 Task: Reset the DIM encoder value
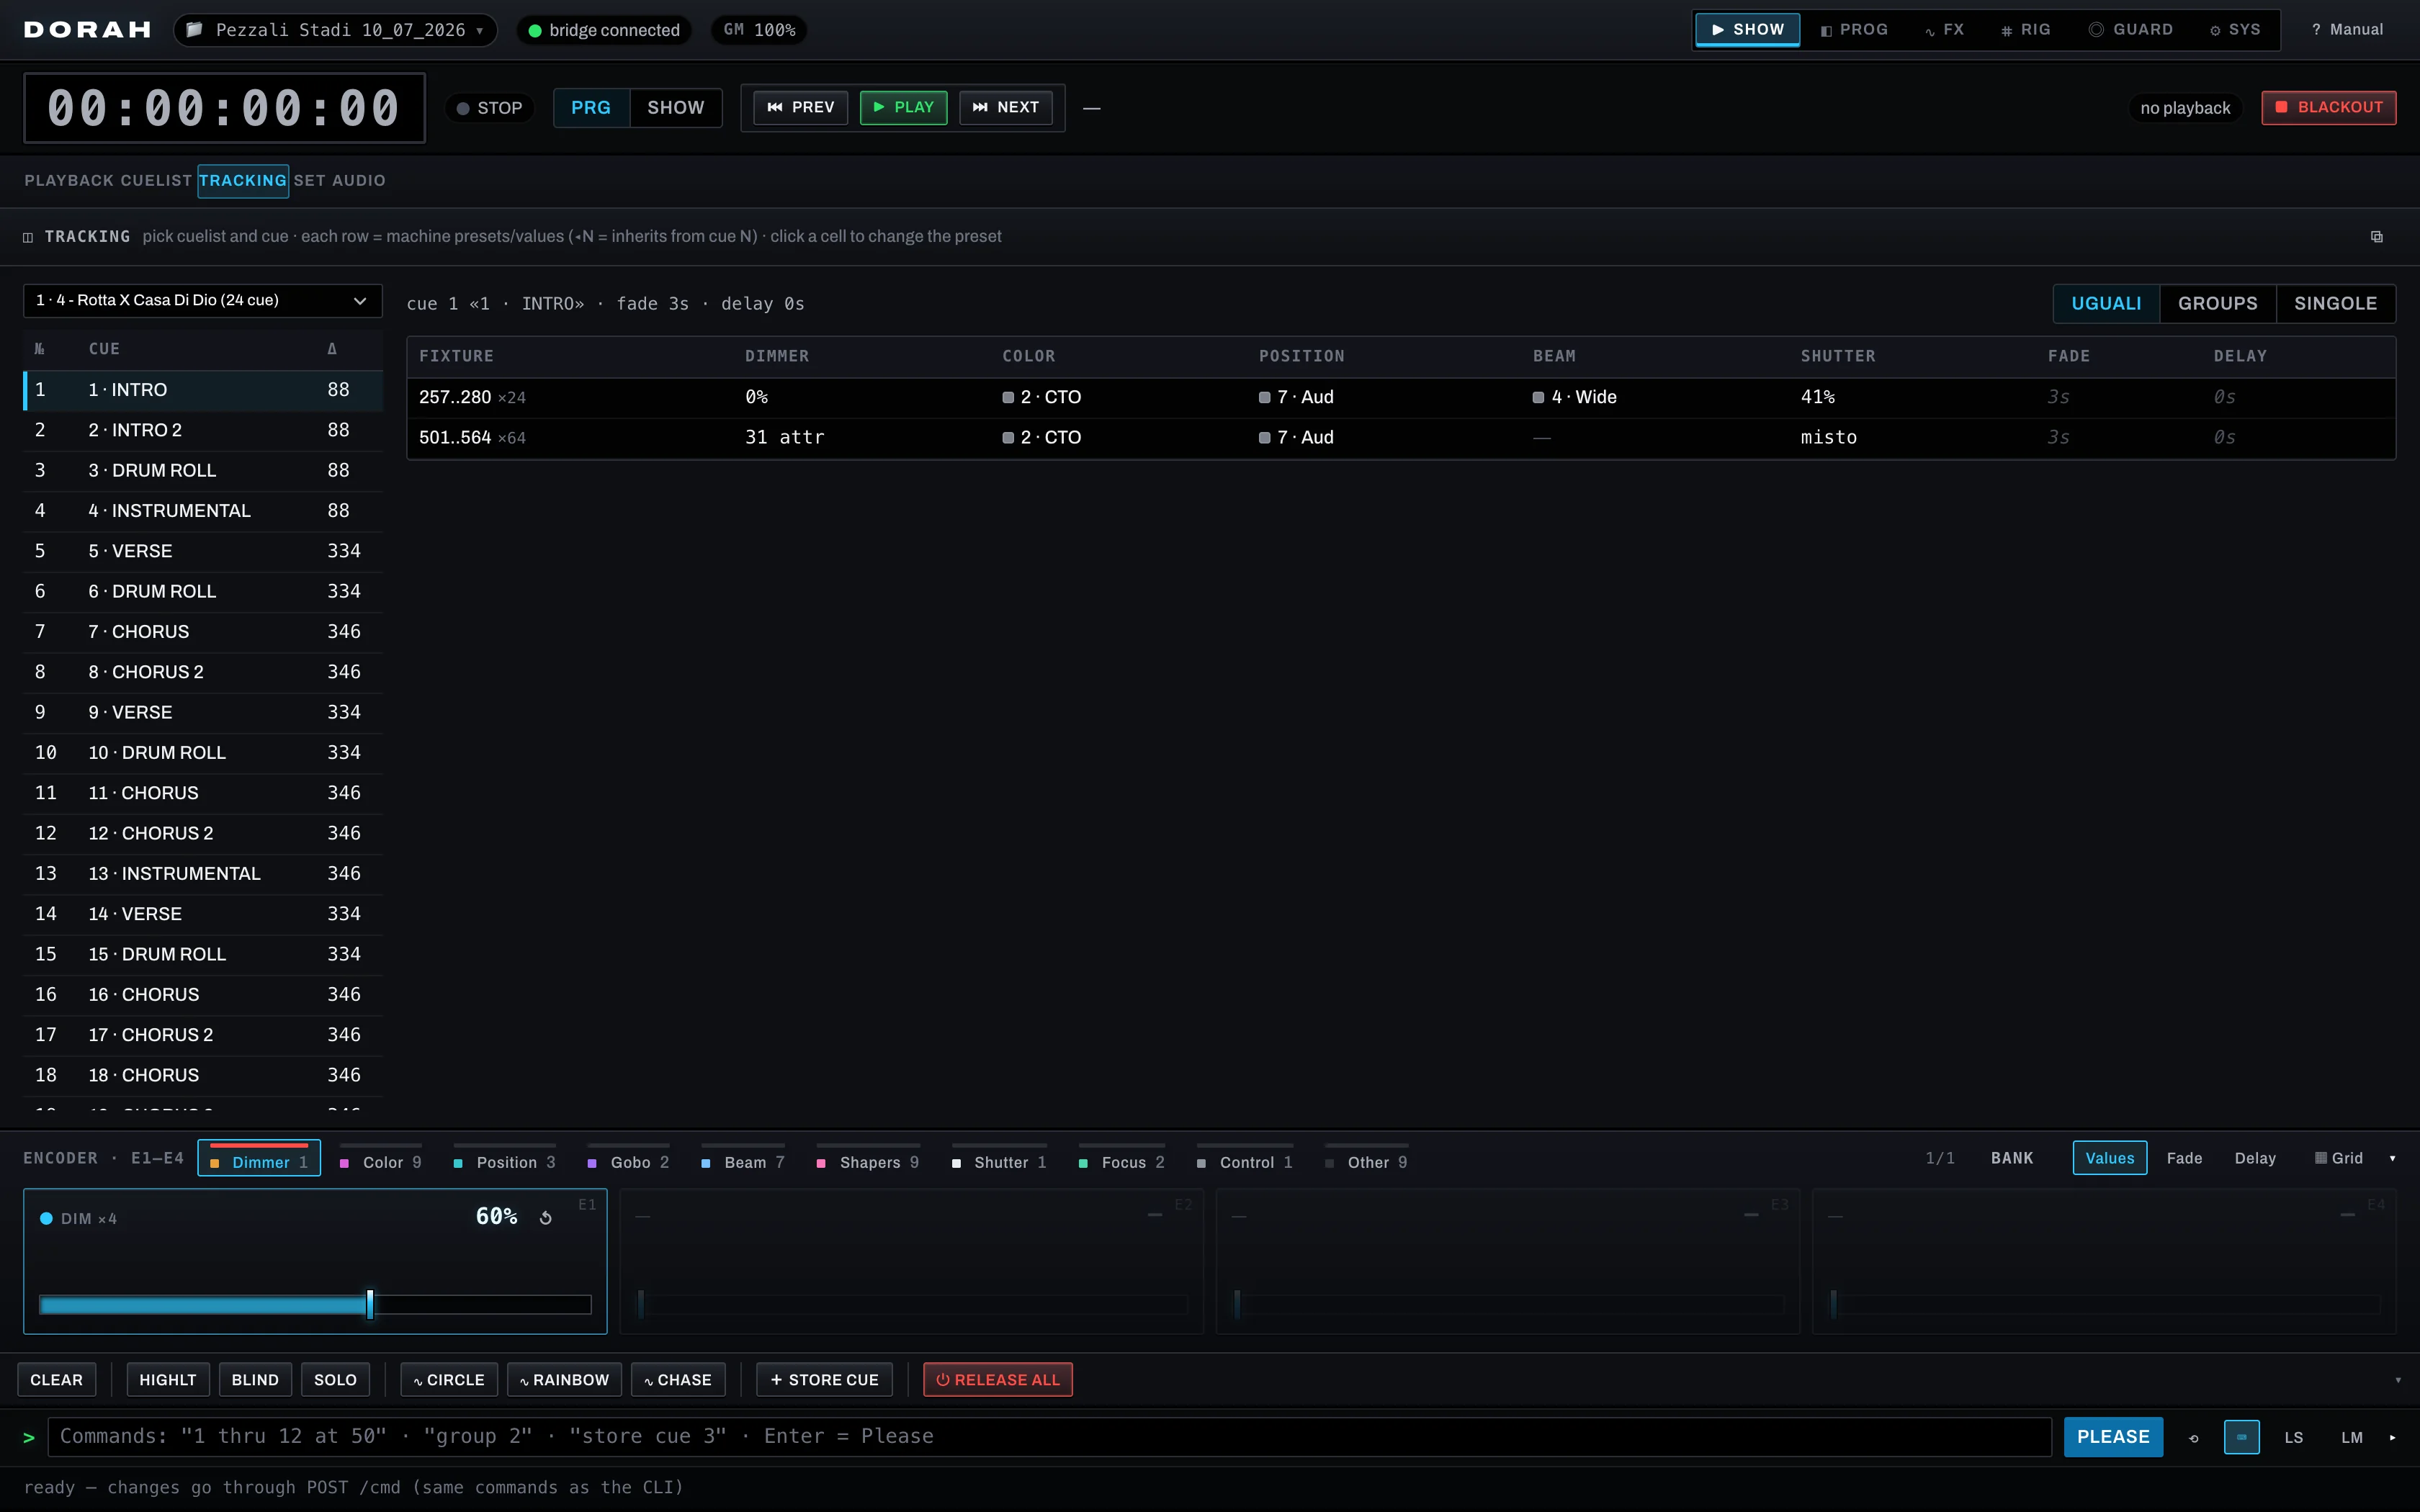pyautogui.click(x=546, y=1218)
